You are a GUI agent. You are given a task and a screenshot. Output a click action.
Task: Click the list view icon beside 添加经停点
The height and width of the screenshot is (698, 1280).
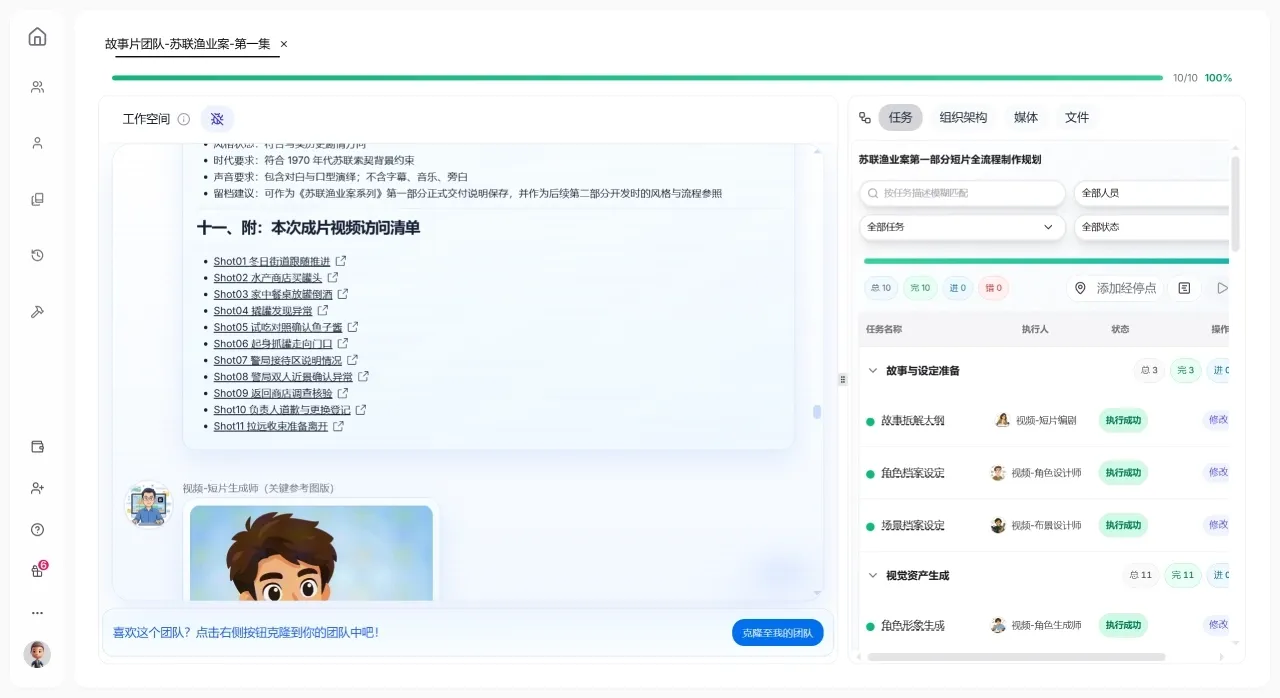click(x=1184, y=288)
